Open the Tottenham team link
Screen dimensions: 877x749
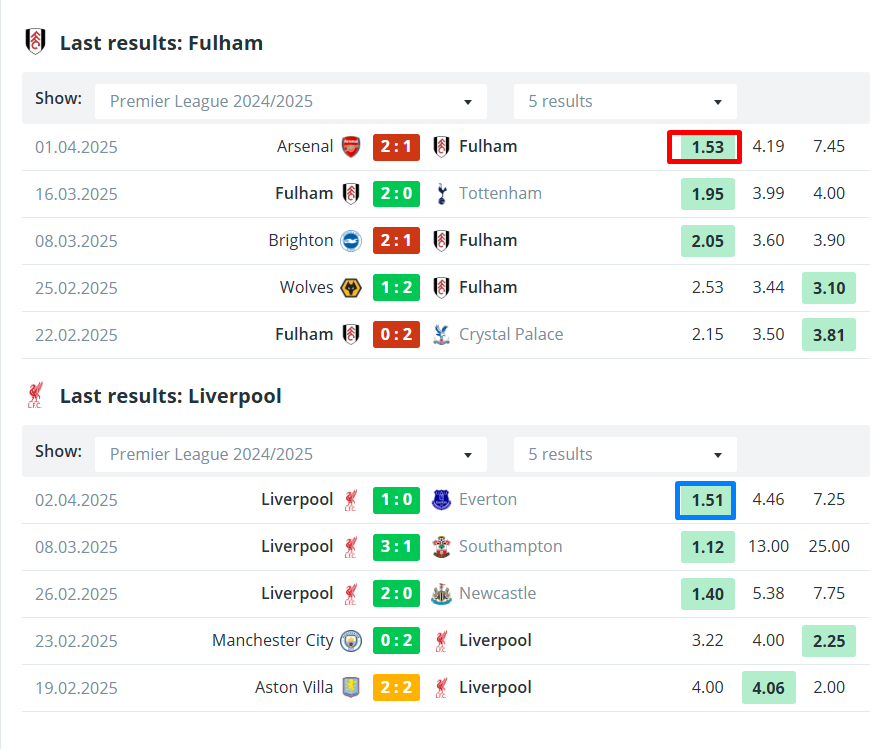point(500,194)
